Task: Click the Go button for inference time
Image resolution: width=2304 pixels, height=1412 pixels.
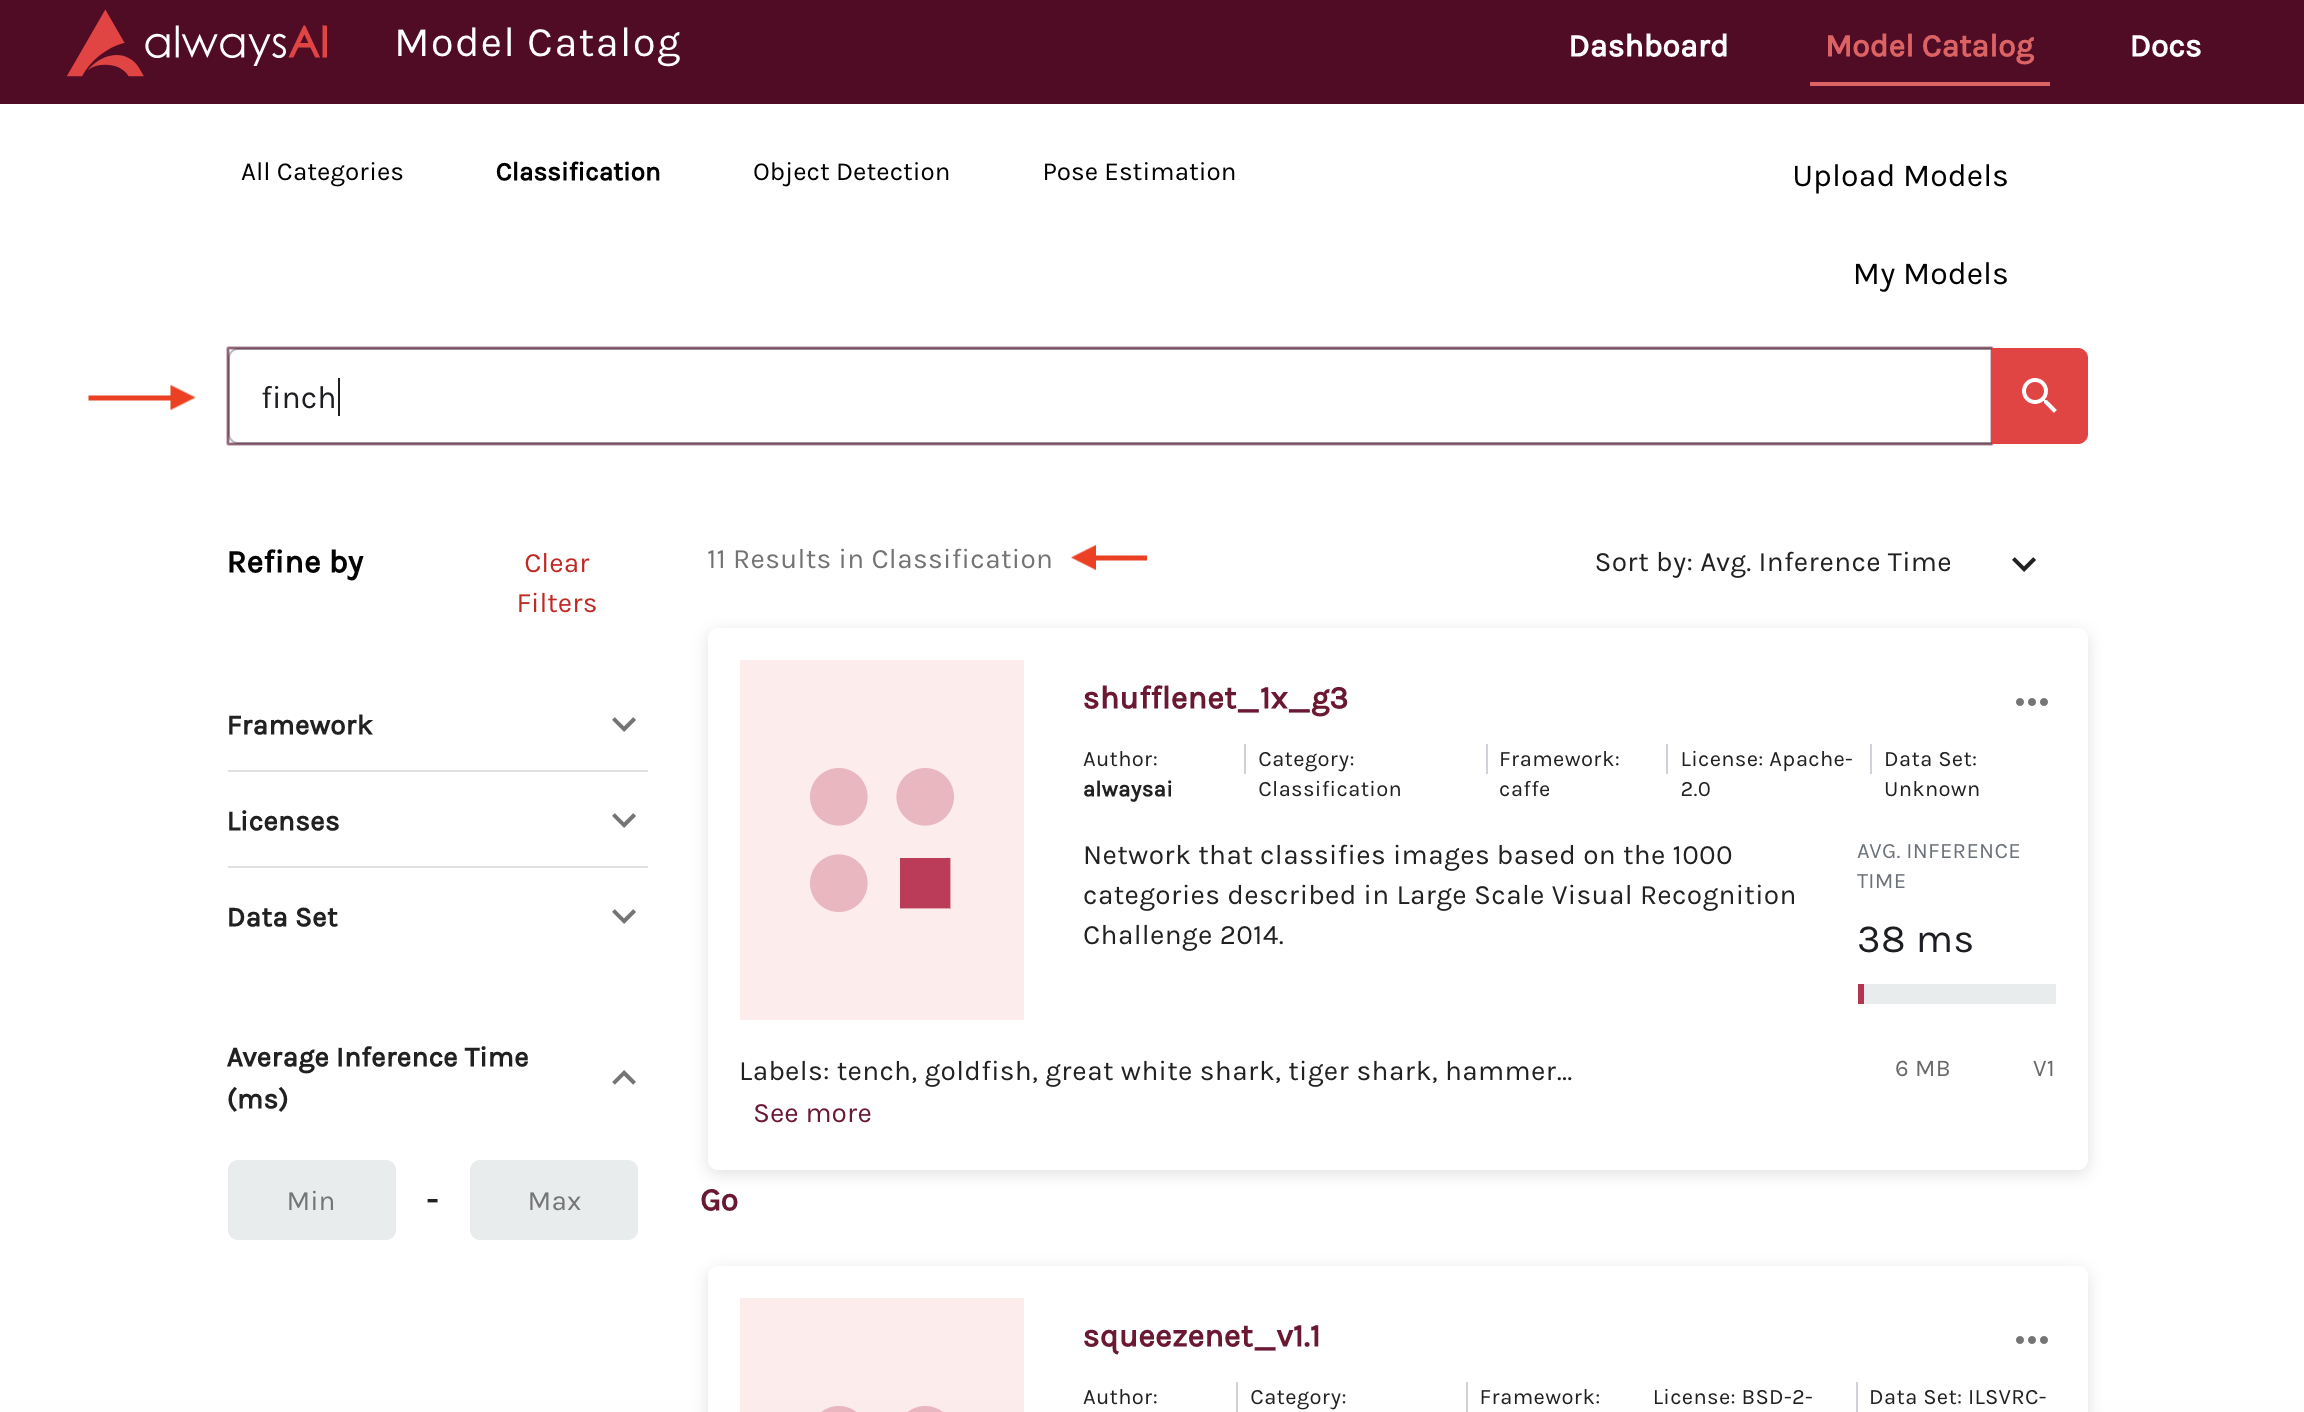Action: pyautogui.click(x=719, y=1200)
